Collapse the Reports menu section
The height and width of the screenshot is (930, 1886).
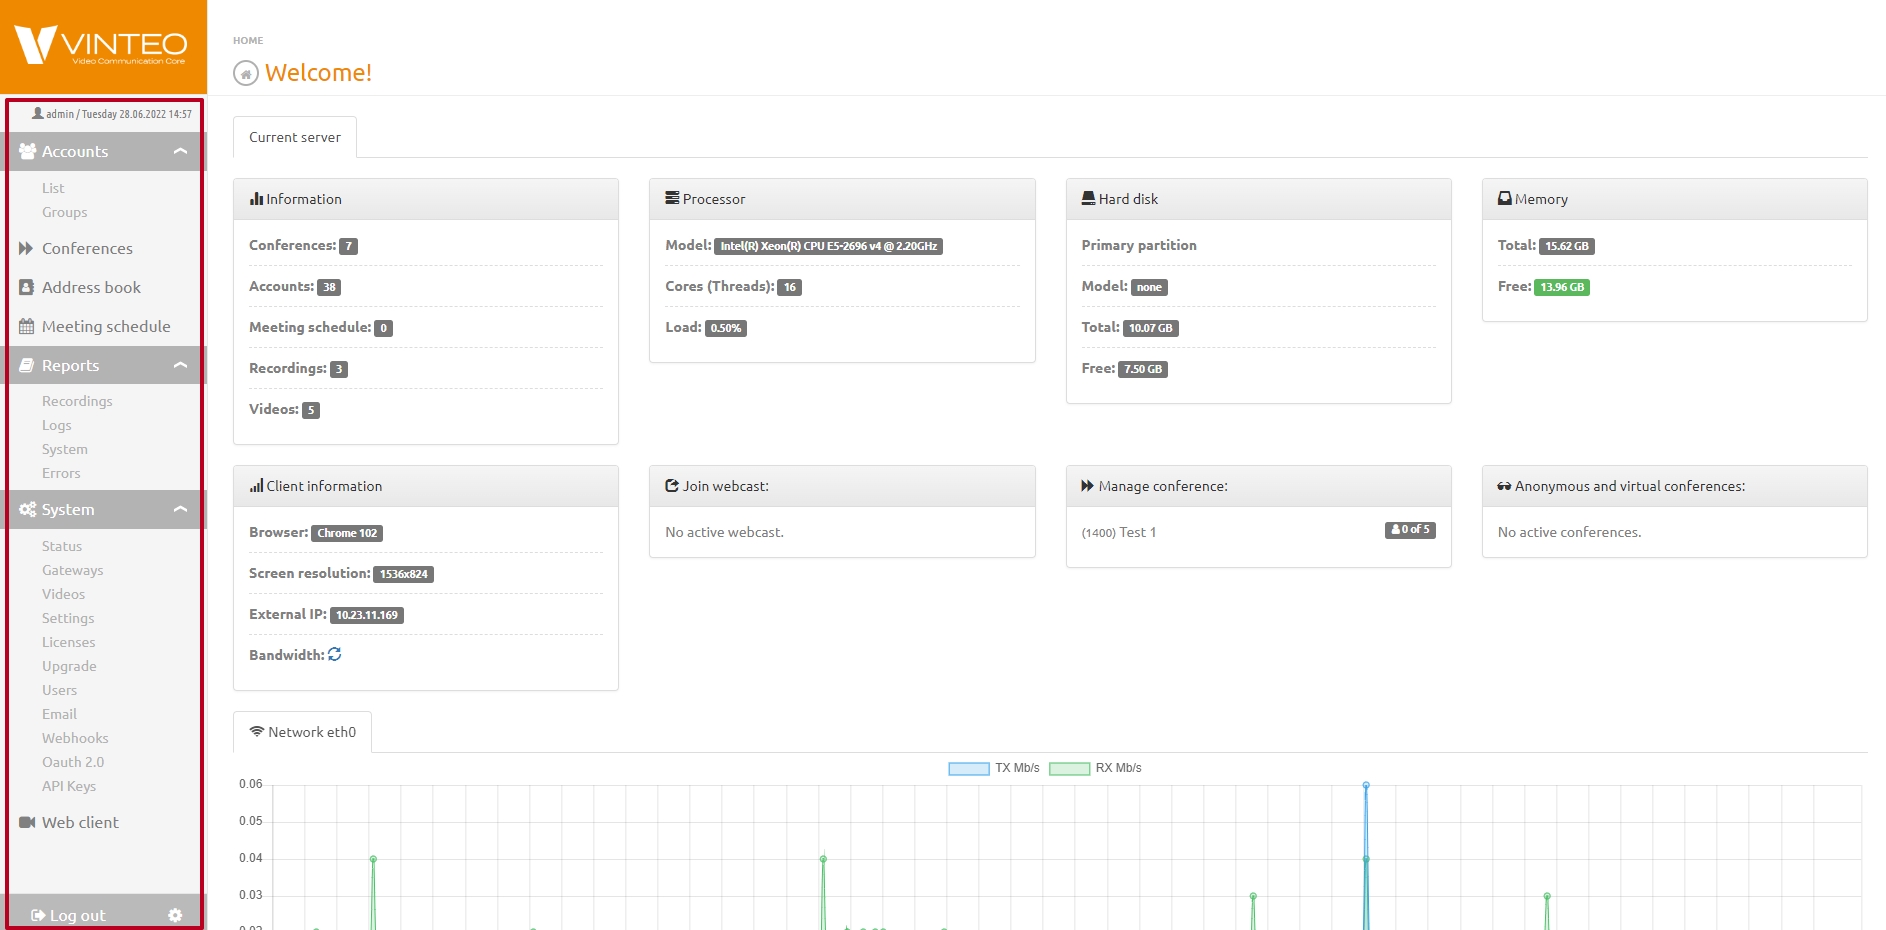(x=180, y=365)
